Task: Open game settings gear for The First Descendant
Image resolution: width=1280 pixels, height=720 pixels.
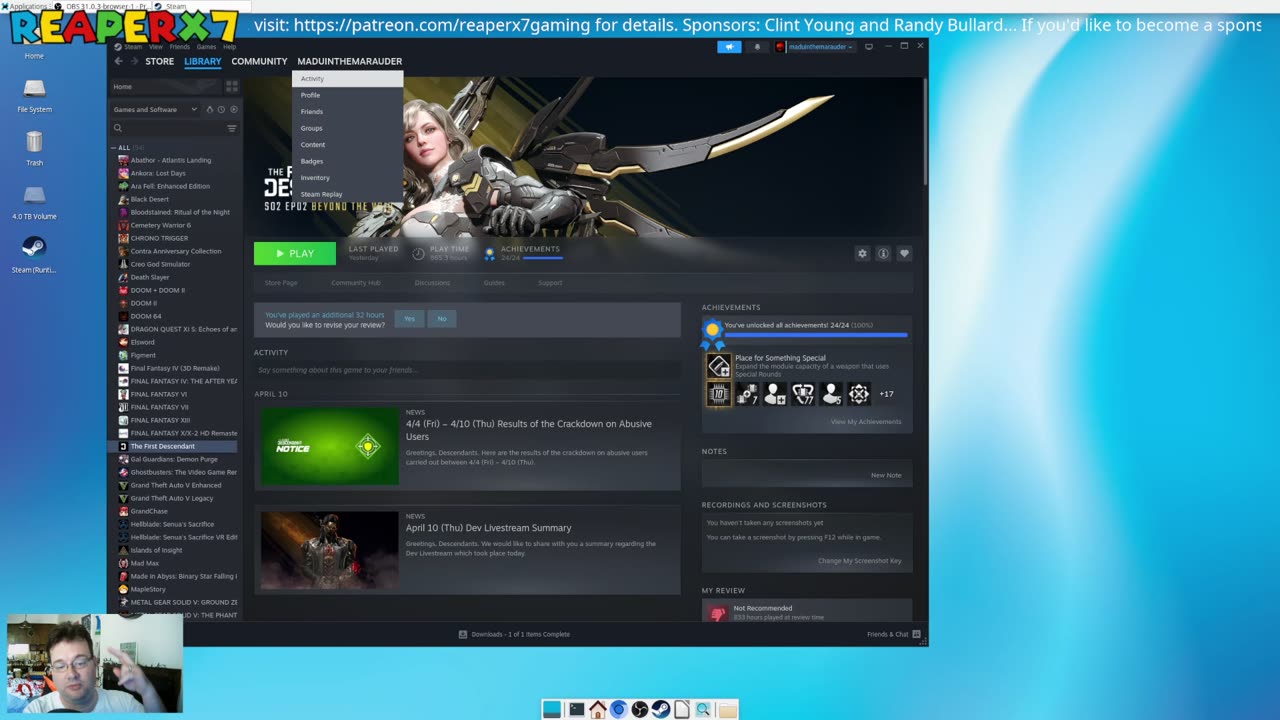Action: [x=862, y=254]
